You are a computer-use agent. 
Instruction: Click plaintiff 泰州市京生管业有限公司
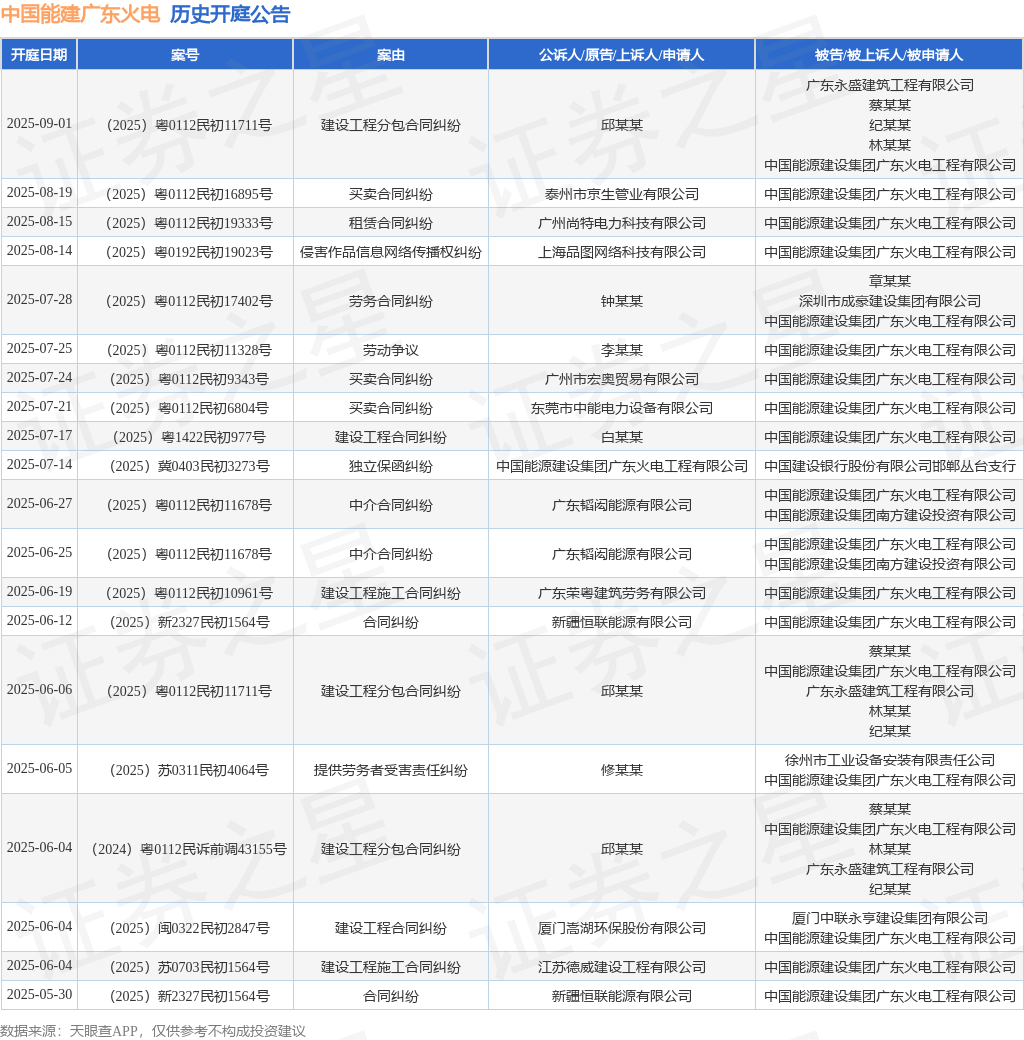621,194
